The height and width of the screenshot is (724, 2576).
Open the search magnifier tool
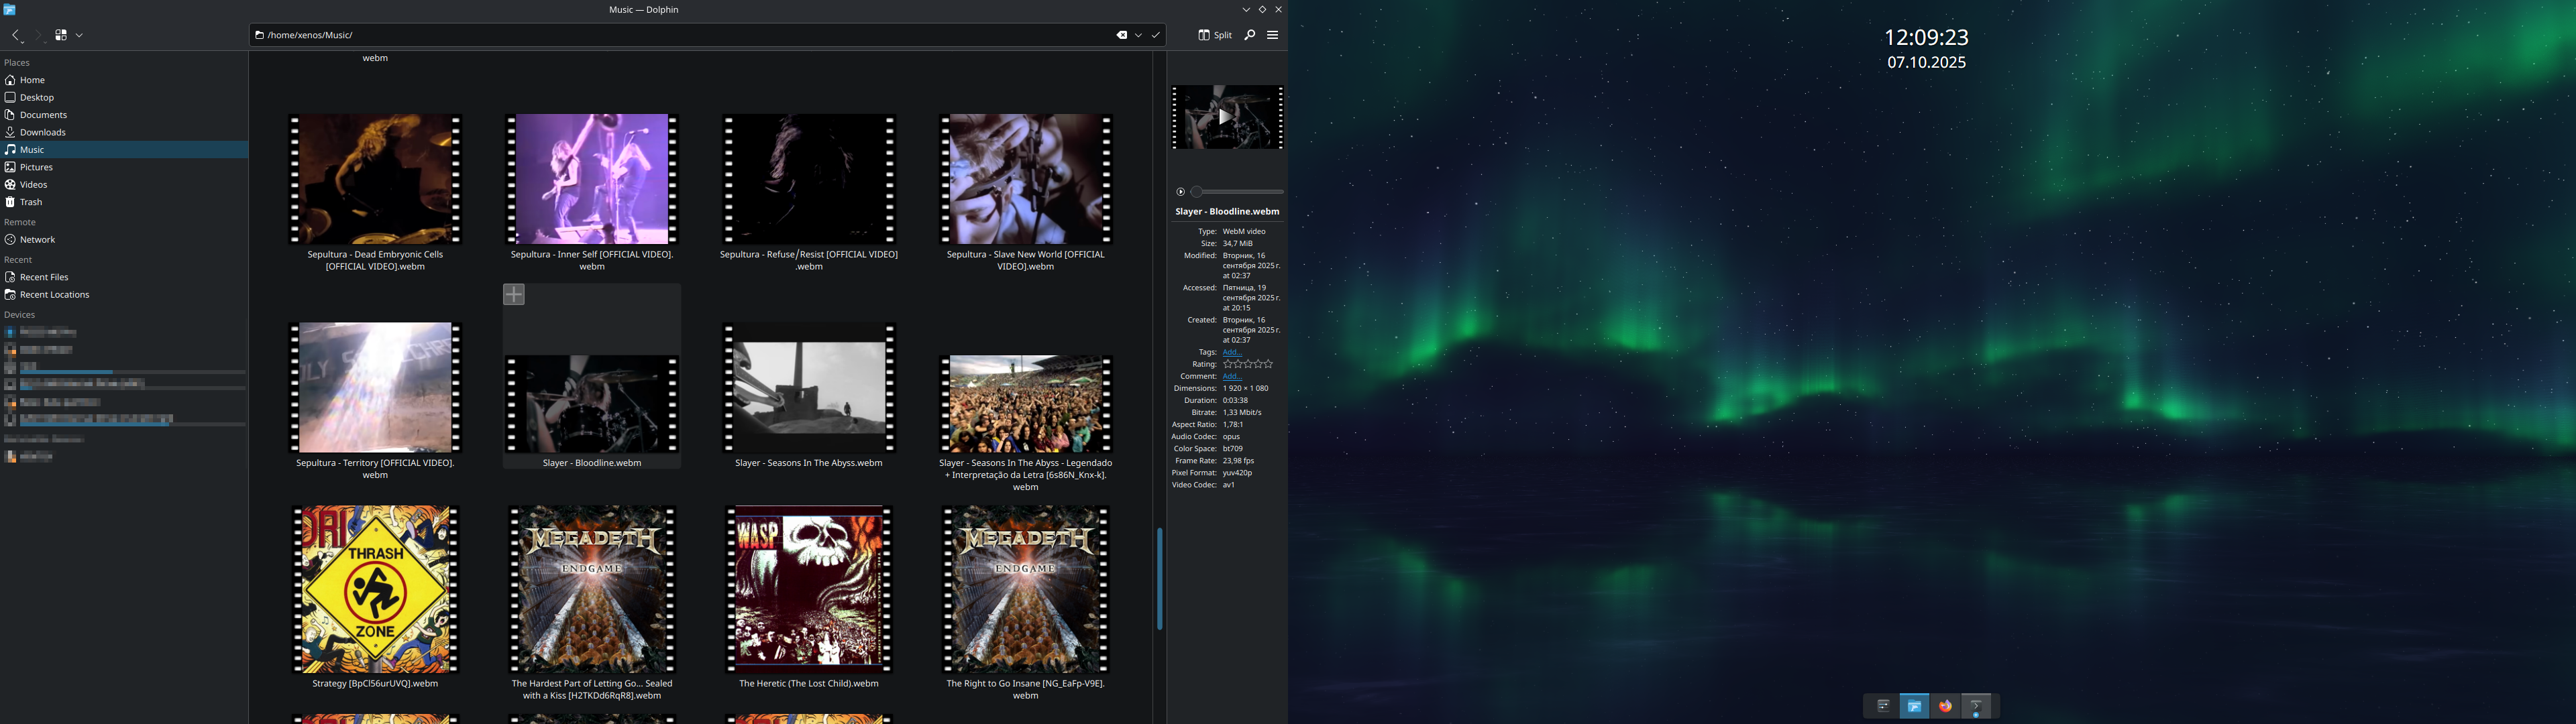tap(1250, 35)
